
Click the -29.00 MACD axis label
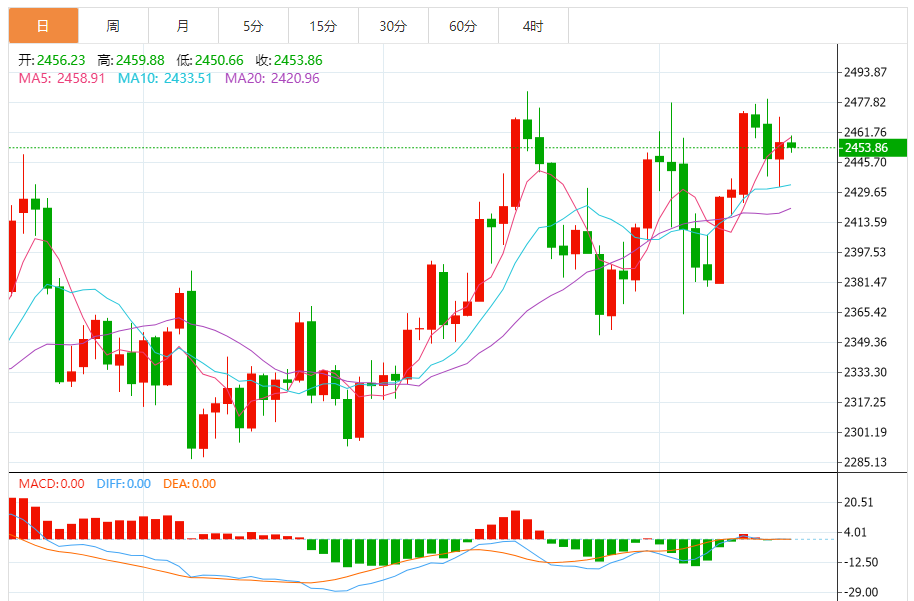(861, 592)
